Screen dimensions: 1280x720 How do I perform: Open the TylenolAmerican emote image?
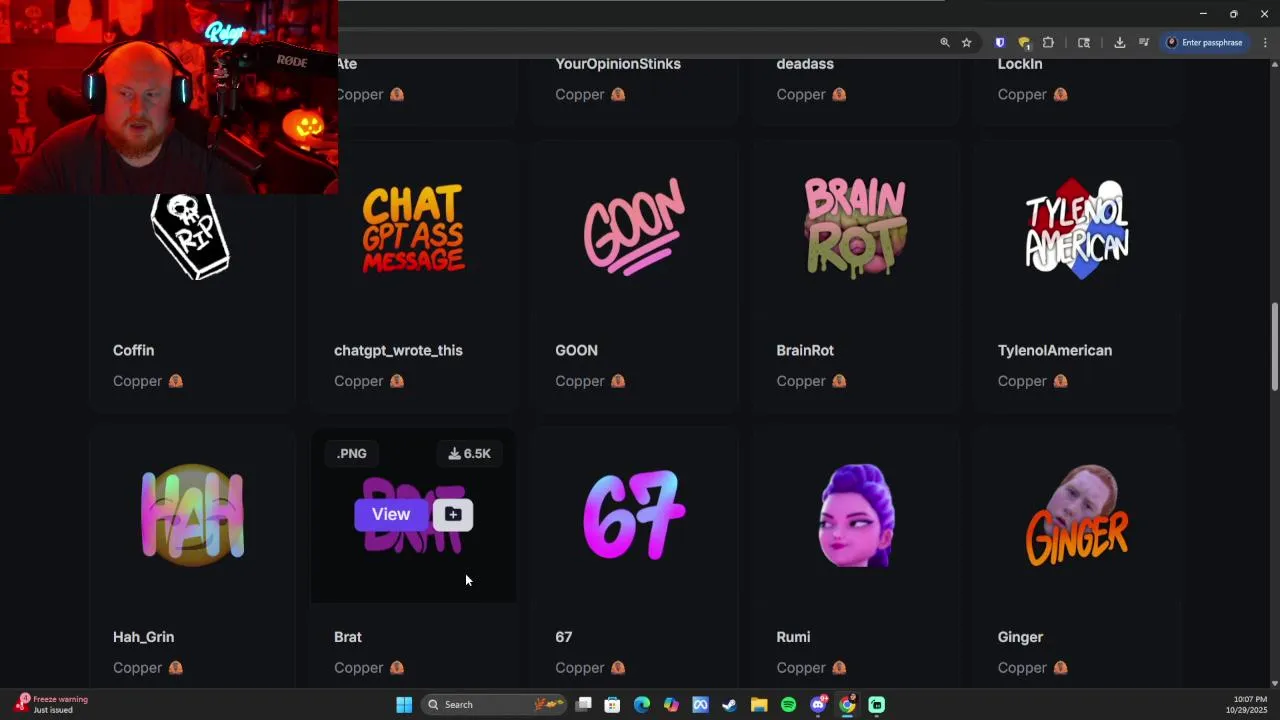tap(1077, 227)
